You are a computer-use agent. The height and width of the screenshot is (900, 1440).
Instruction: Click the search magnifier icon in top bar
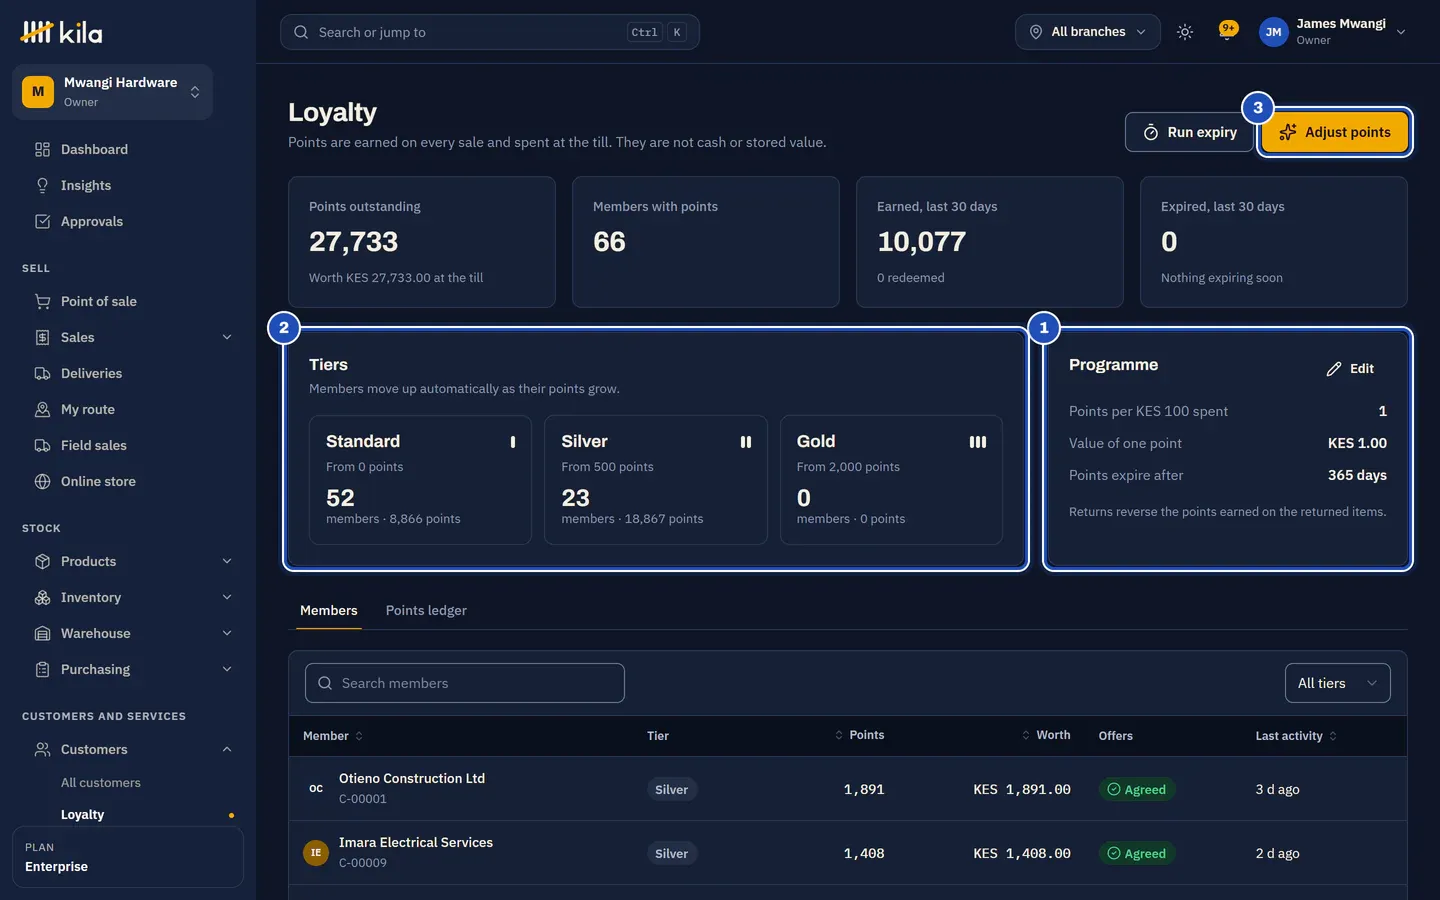pyautogui.click(x=301, y=32)
